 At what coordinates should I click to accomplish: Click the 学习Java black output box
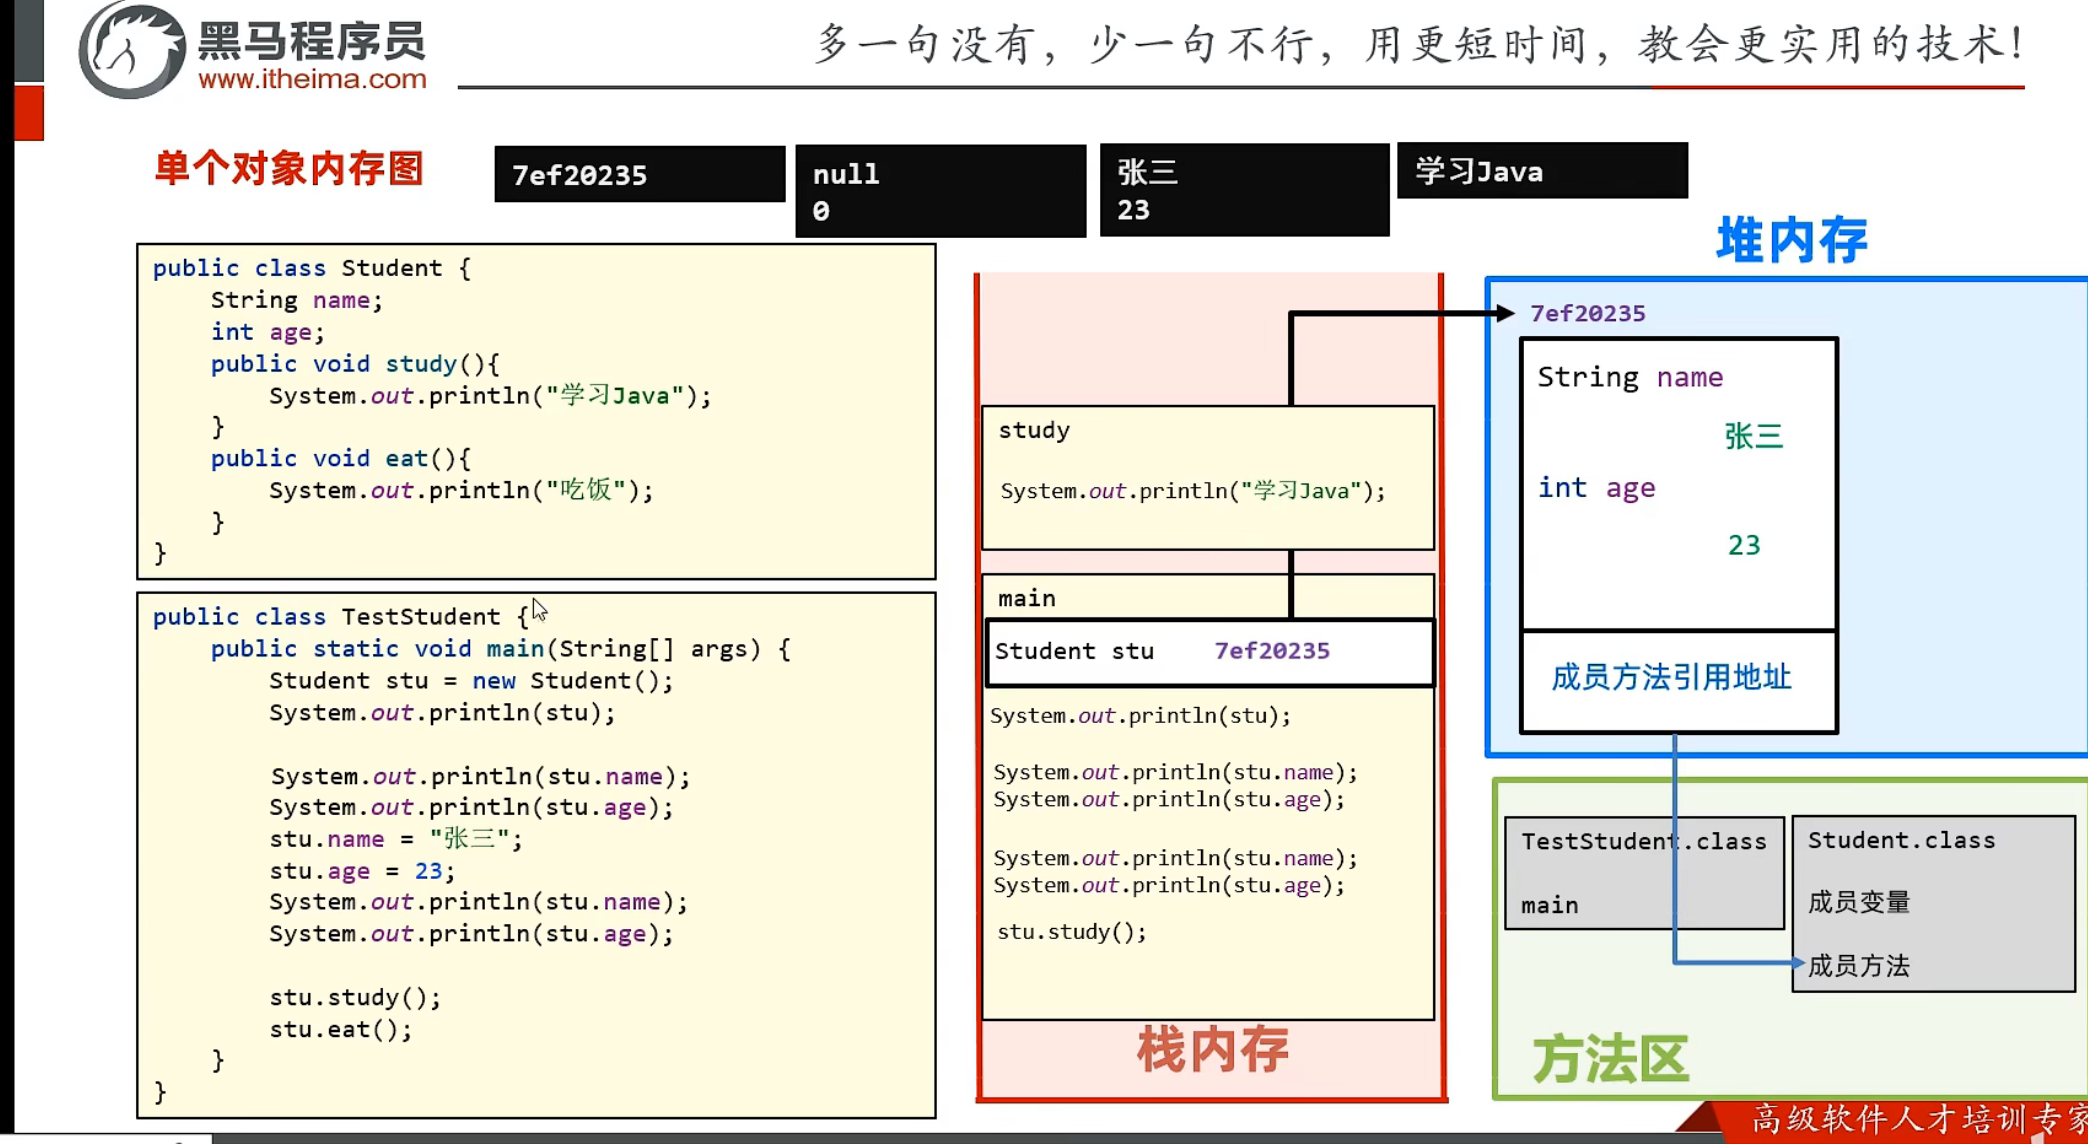pos(1541,171)
